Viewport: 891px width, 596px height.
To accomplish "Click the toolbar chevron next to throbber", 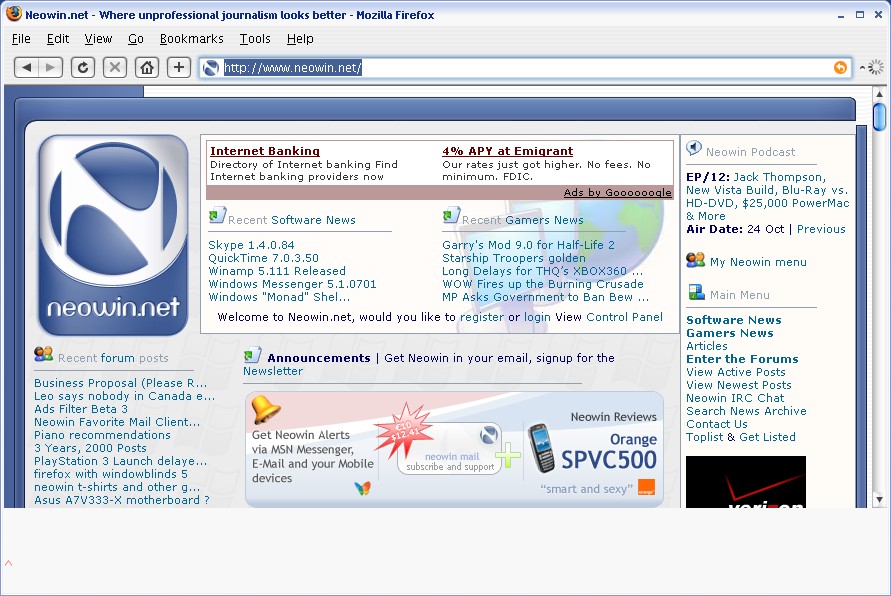I will (x=862, y=68).
